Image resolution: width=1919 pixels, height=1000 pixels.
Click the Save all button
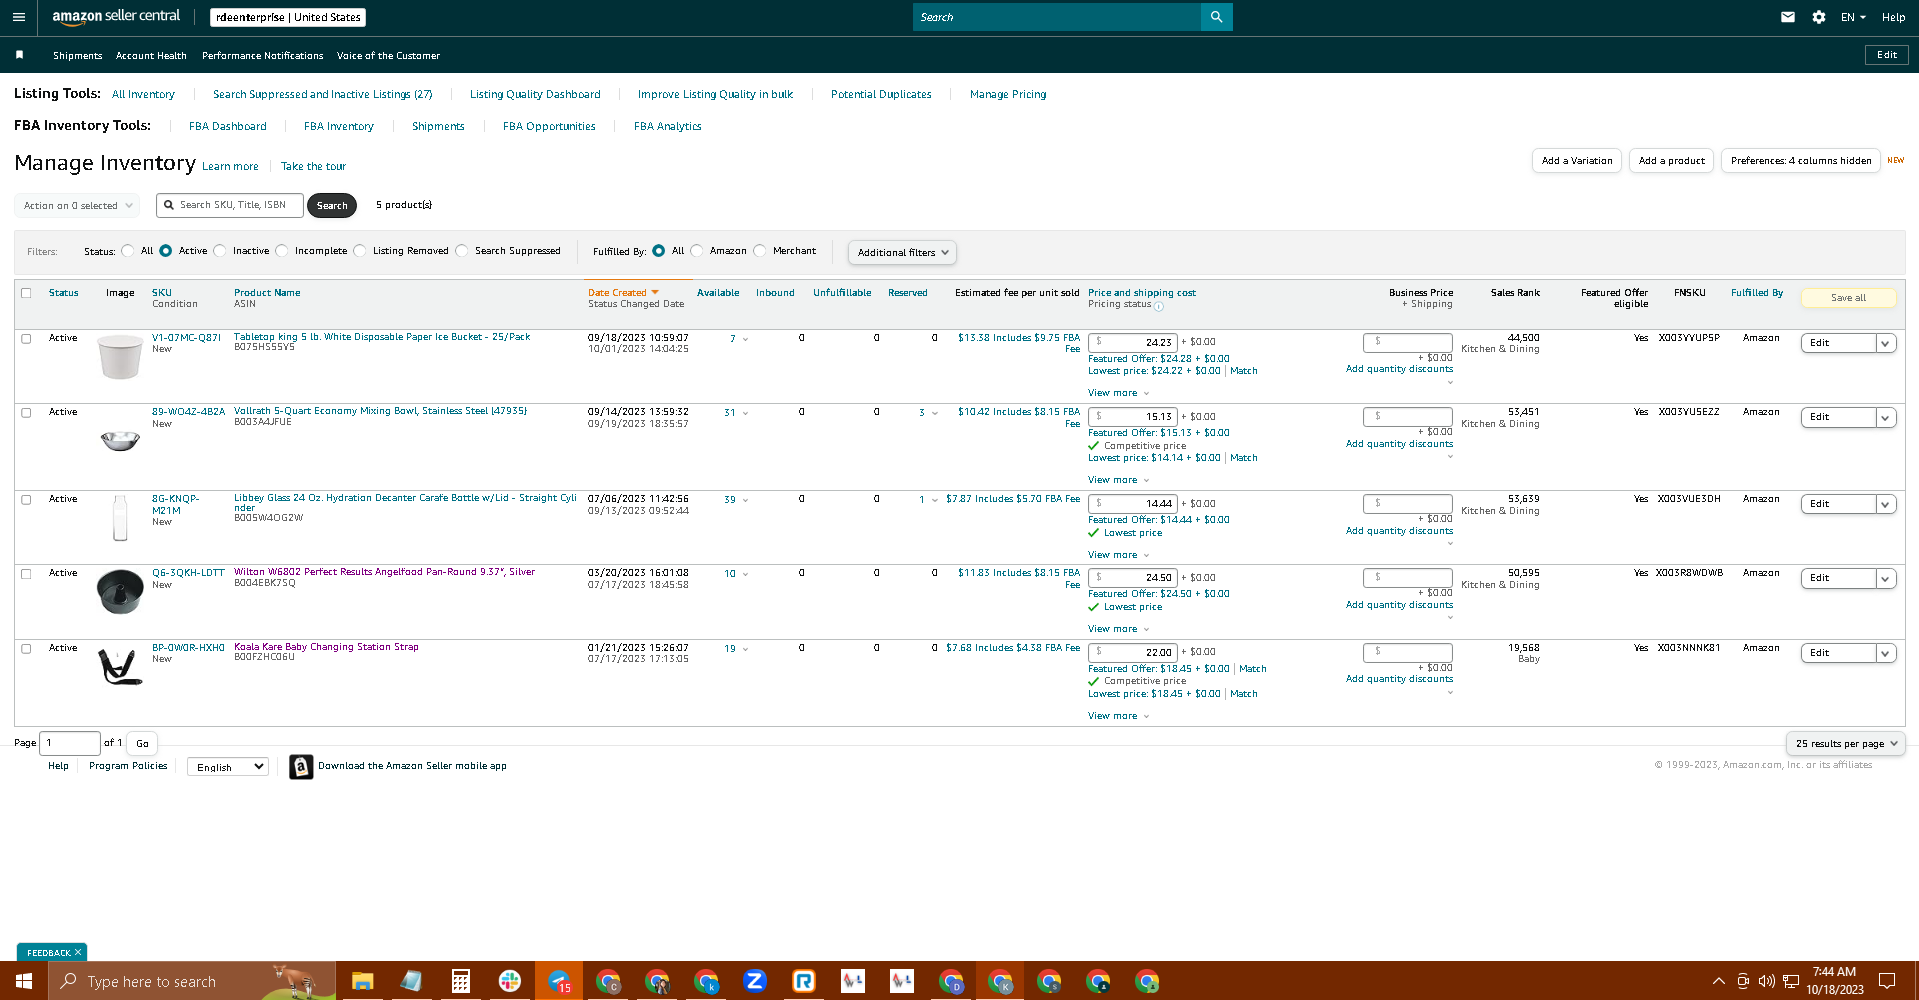click(1848, 298)
